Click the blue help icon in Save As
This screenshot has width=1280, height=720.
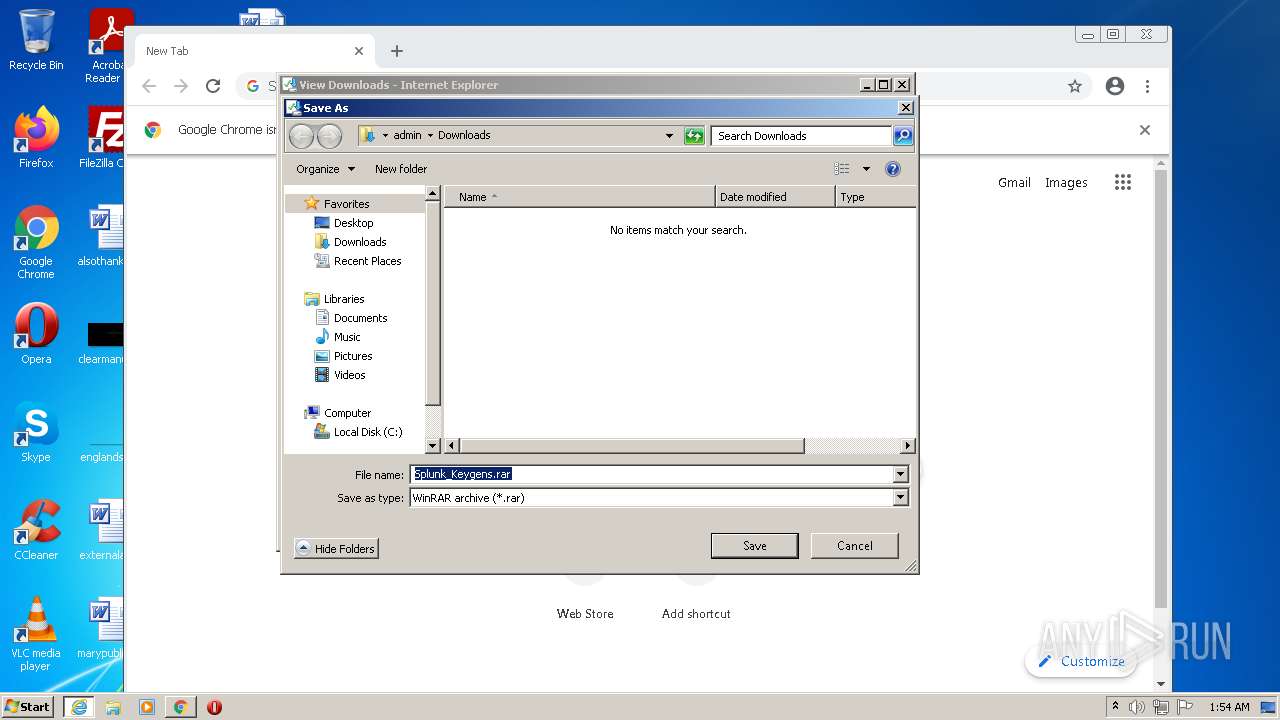(x=893, y=169)
